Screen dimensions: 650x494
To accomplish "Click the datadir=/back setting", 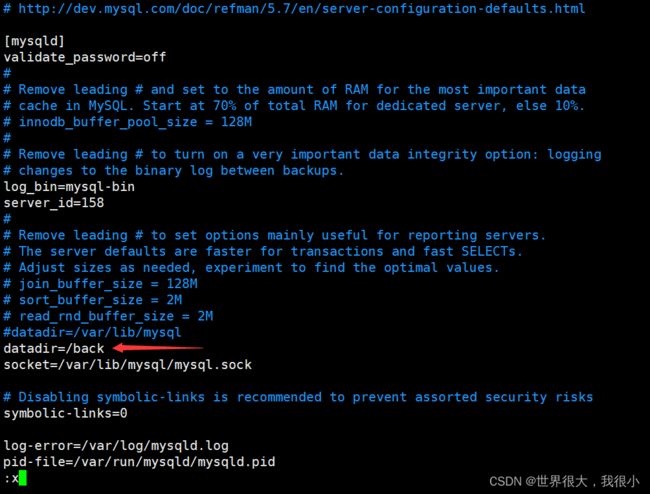I will click(x=54, y=349).
